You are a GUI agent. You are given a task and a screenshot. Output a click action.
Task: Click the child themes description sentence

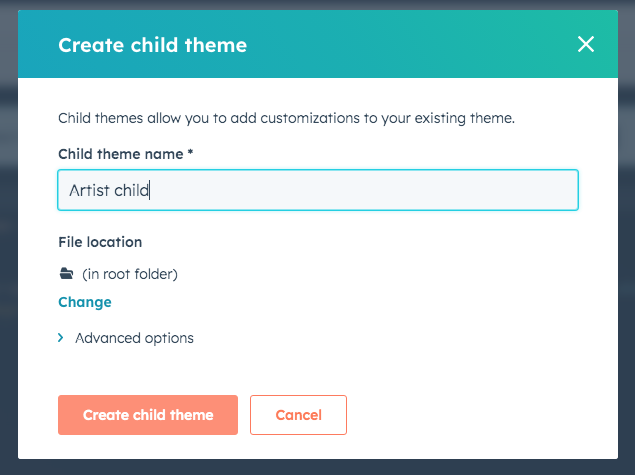[286, 118]
